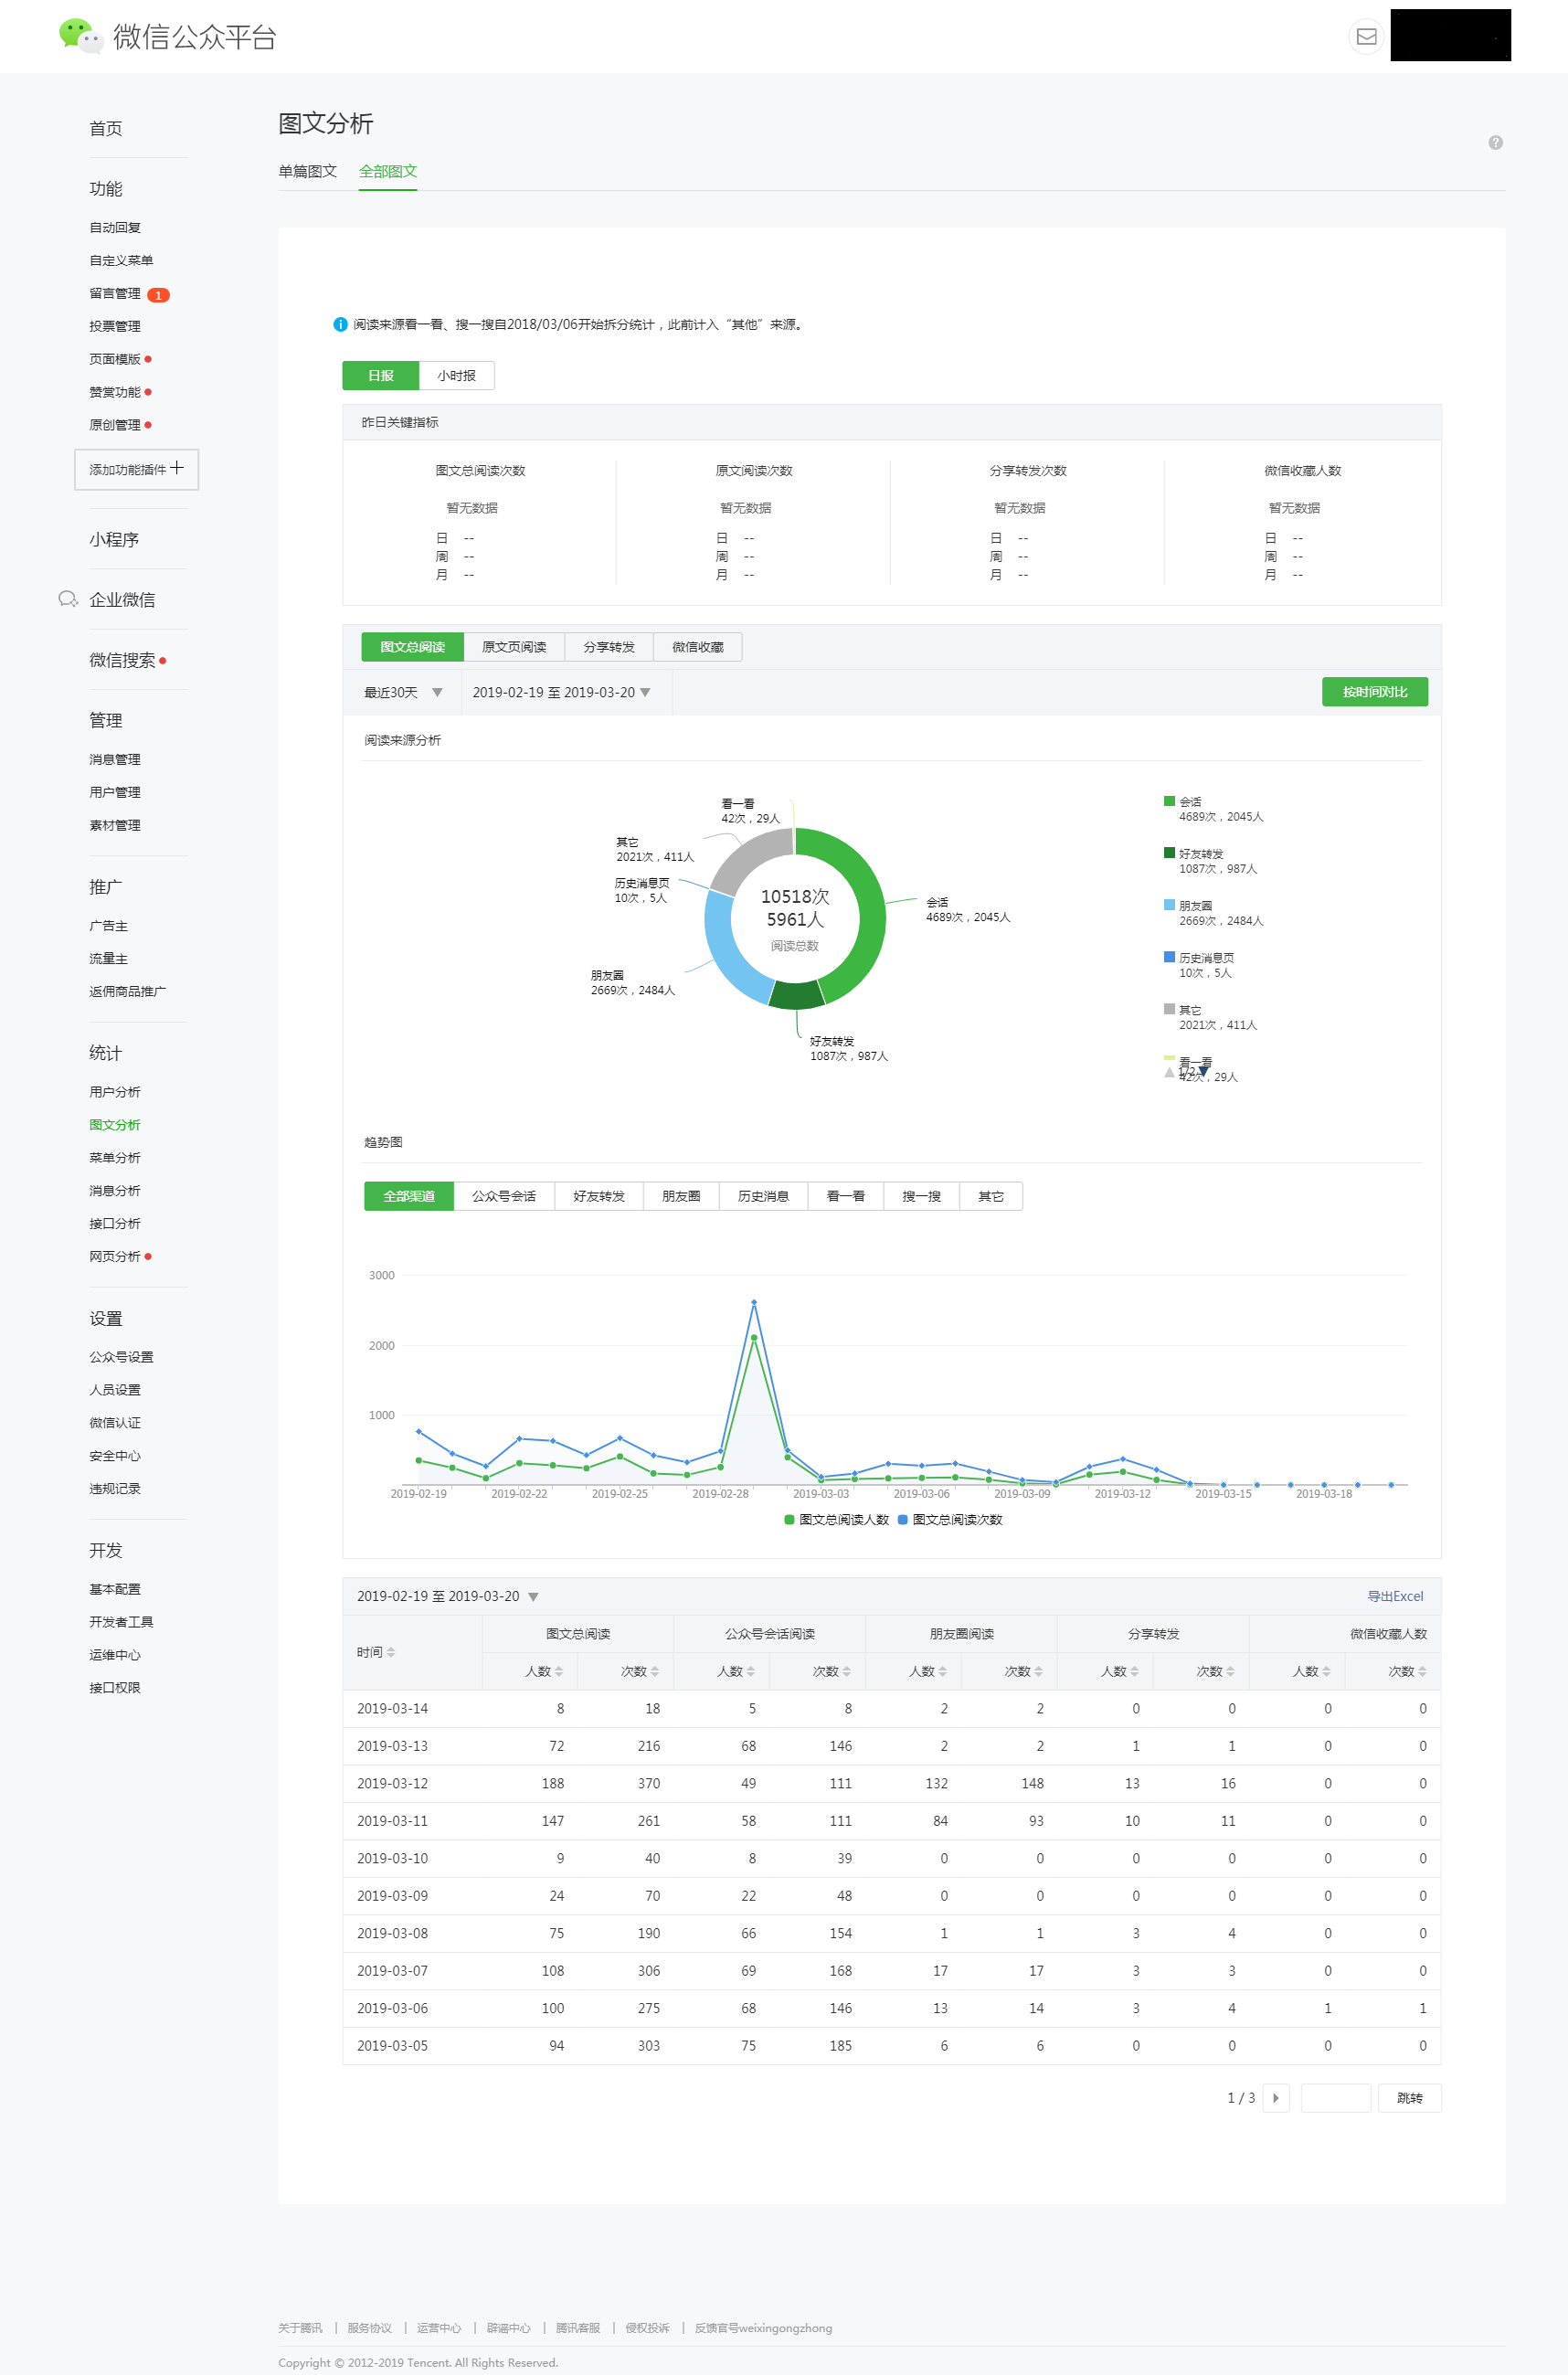The width and height of the screenshot is (1568, 2375).
Task: Sort table by 时间 column arrows
Action: (x=391, y=1652)
